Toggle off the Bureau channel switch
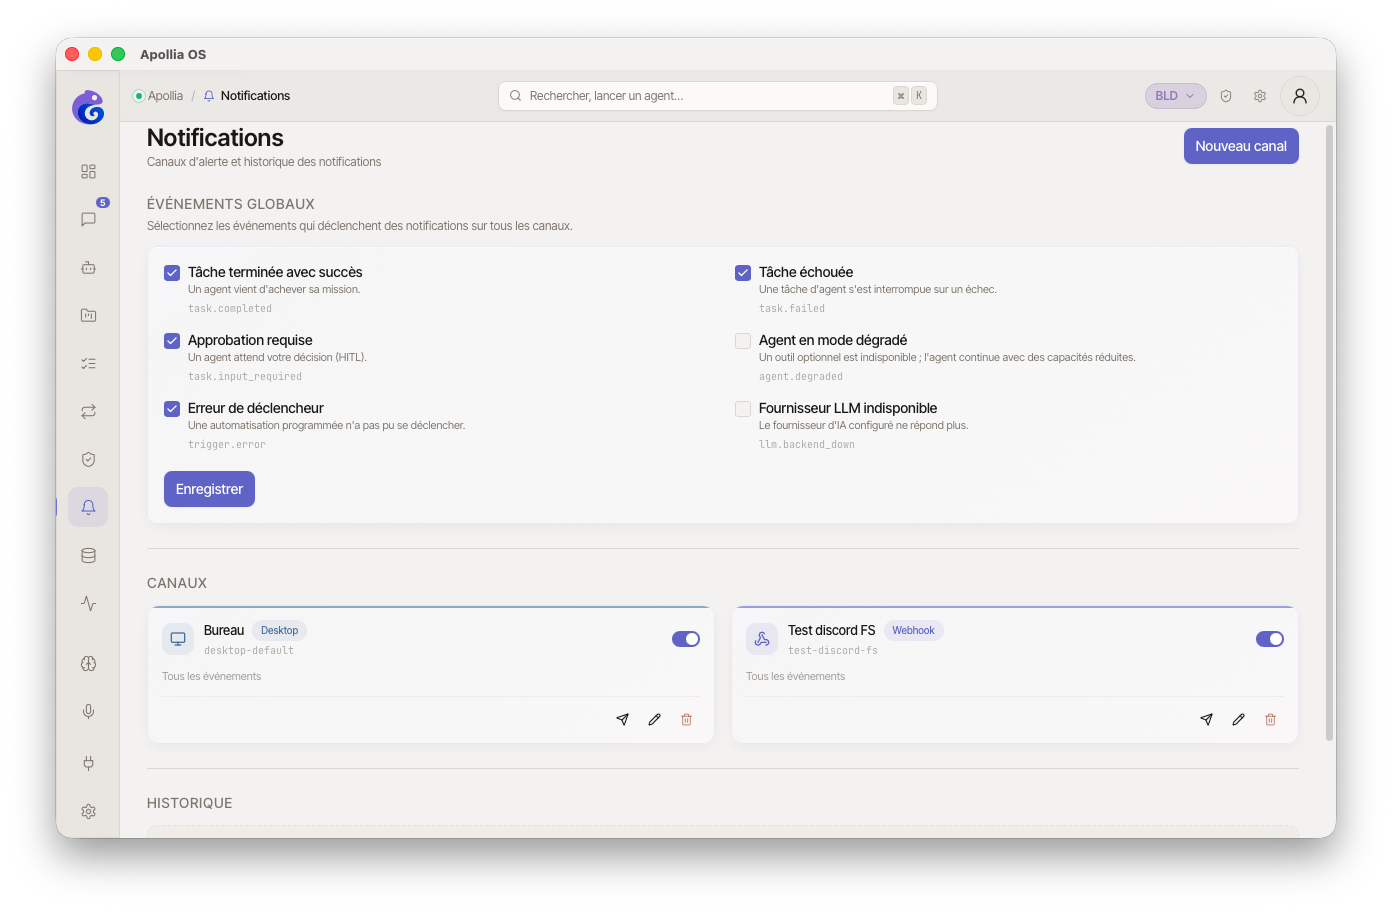Viewport: 1392px width, 912px height. (686, 639)
